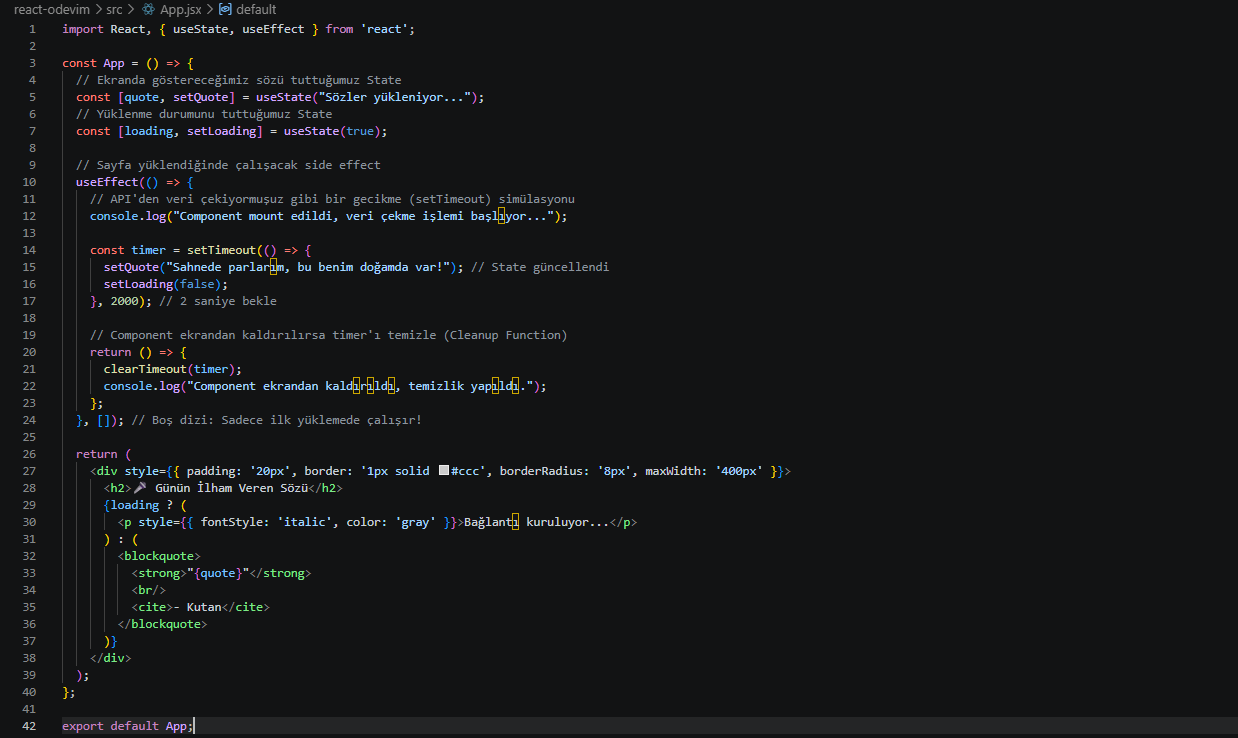Image resolution: width=1238 pixels, height=738 pixels.
Task: Click the "Sözler yükleniyor..." string
Action: click(394, 97)
